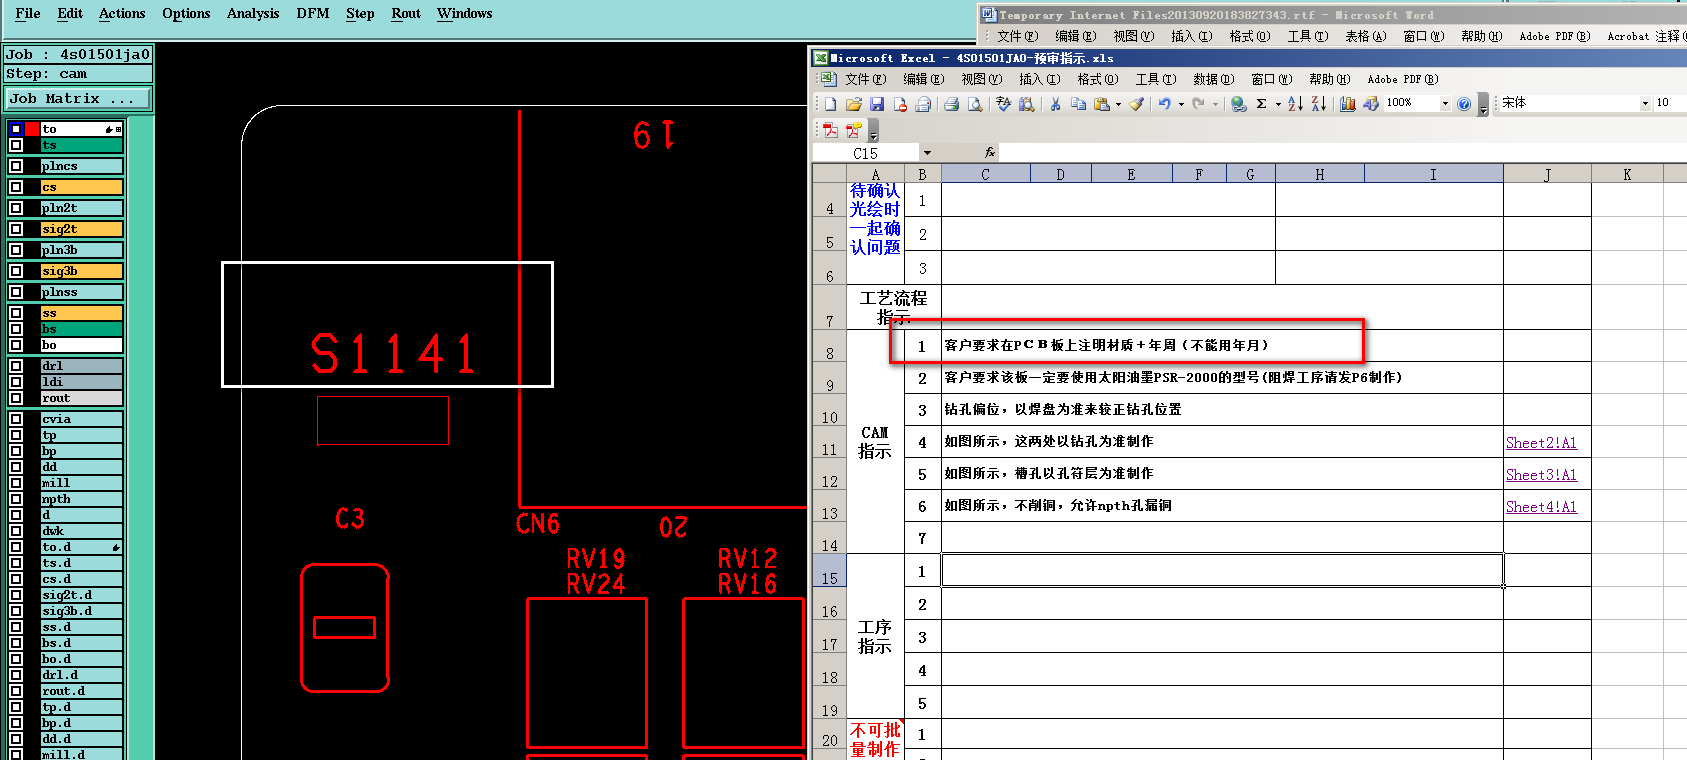
Task: Sort ascending with the A-Z icon
Action: (x=1296, y=104)
